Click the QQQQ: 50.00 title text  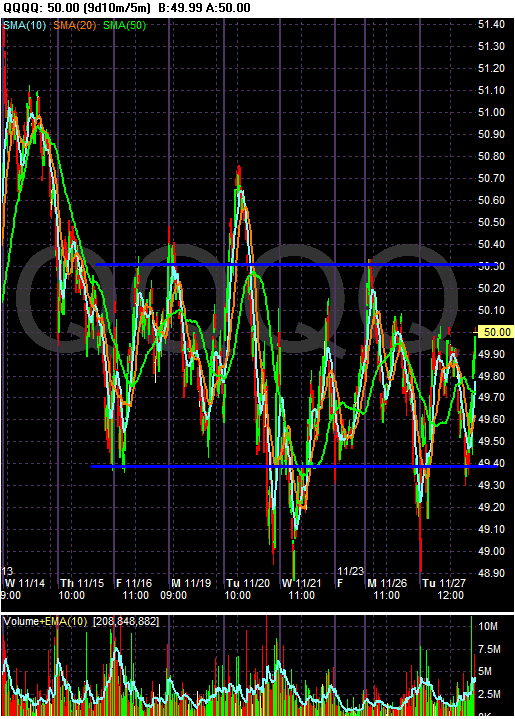[x=40, y=8]
